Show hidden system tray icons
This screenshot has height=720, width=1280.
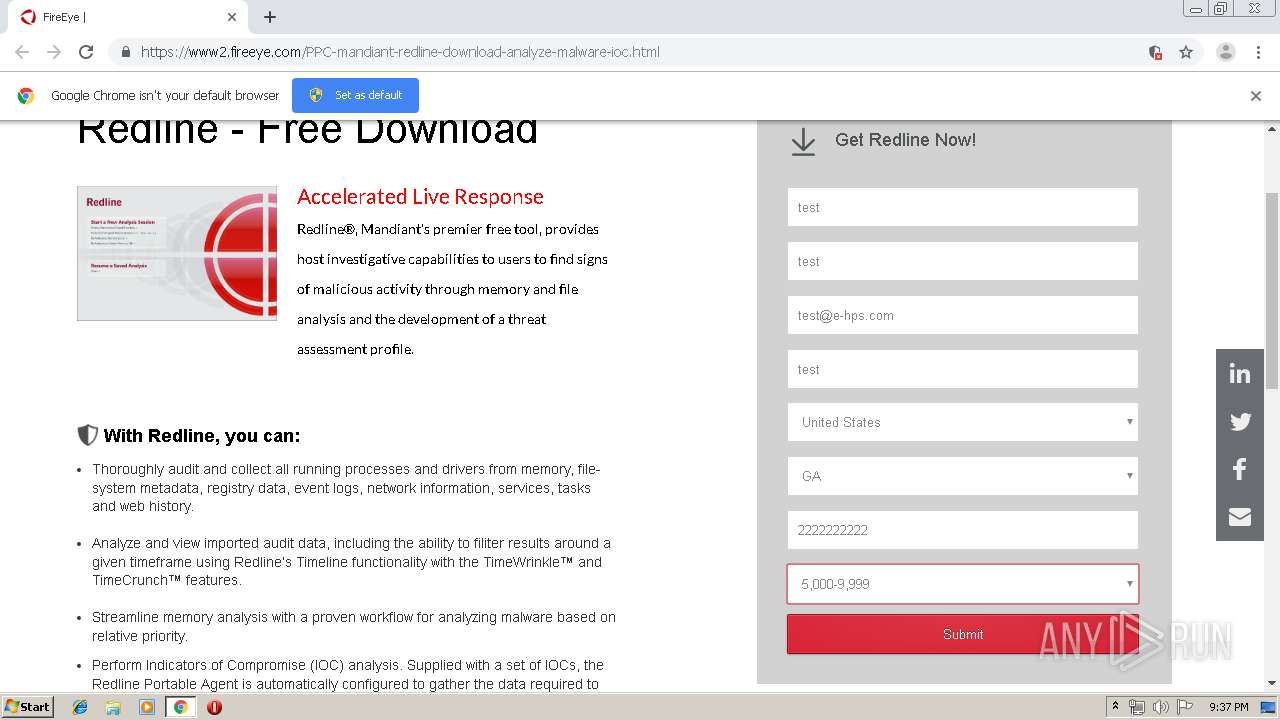pos(1115,707)
